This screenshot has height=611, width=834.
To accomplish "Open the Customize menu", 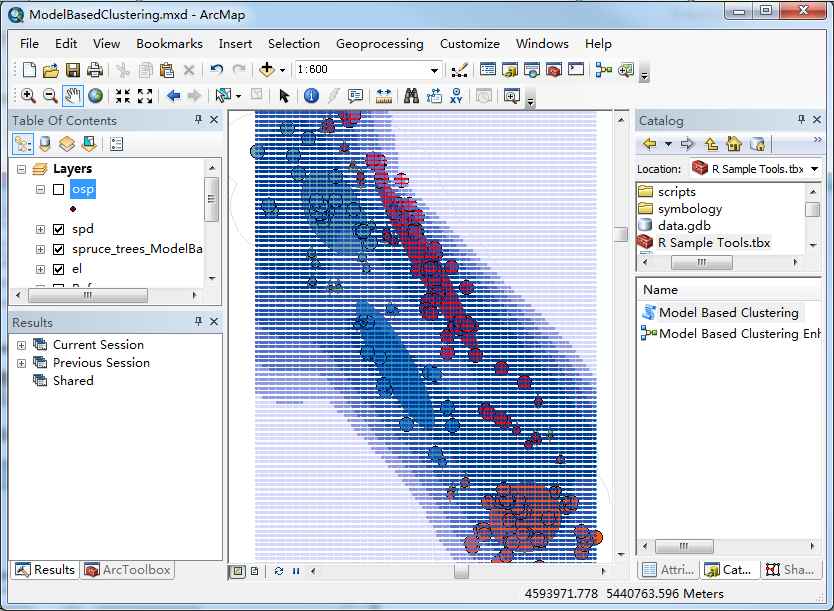I will [470, 44].
